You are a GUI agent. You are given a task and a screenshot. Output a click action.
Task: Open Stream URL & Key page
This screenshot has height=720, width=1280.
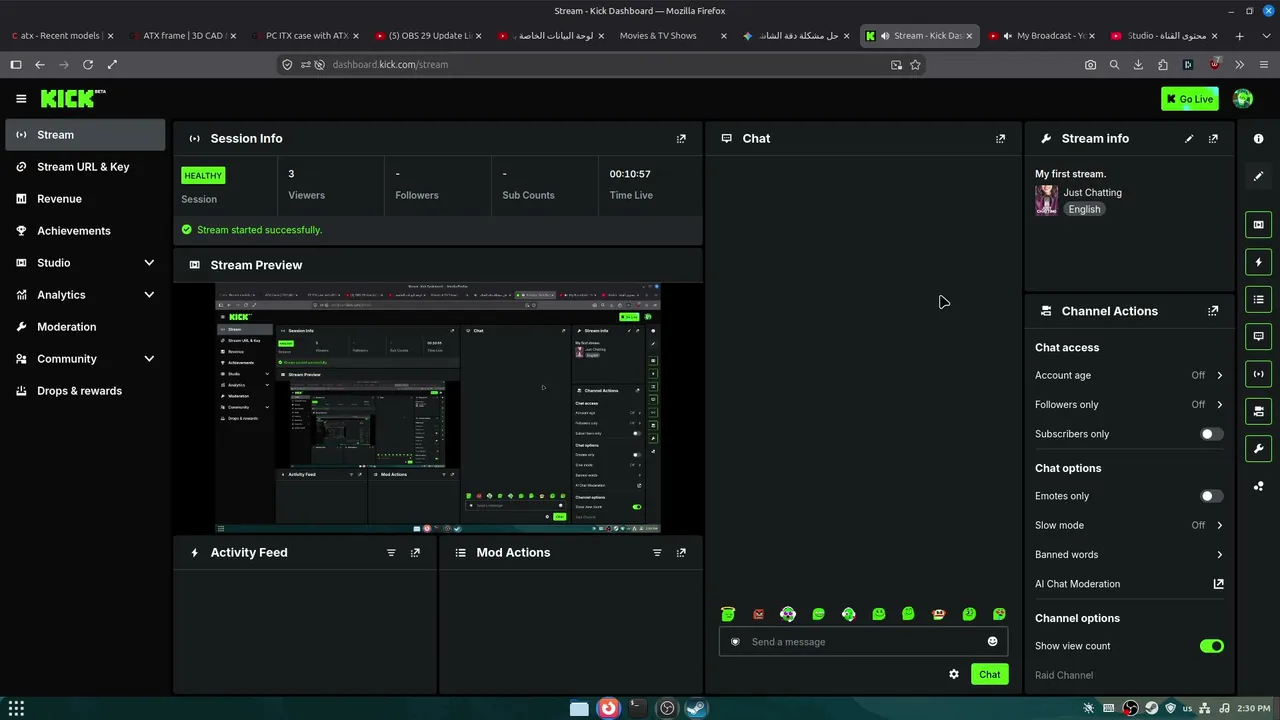pyautogui.click(x=85, y=167)
